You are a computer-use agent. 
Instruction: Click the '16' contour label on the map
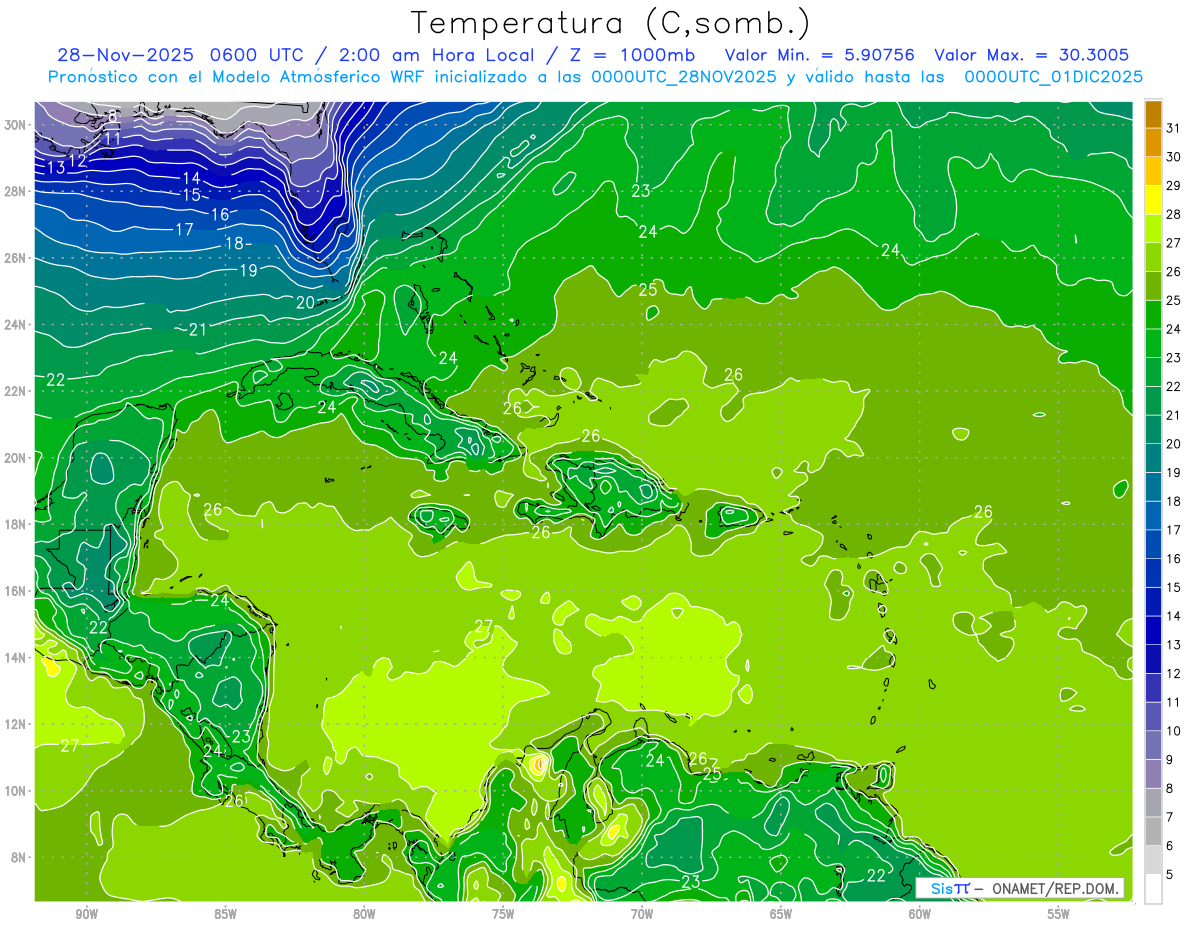tap(220, 215)
